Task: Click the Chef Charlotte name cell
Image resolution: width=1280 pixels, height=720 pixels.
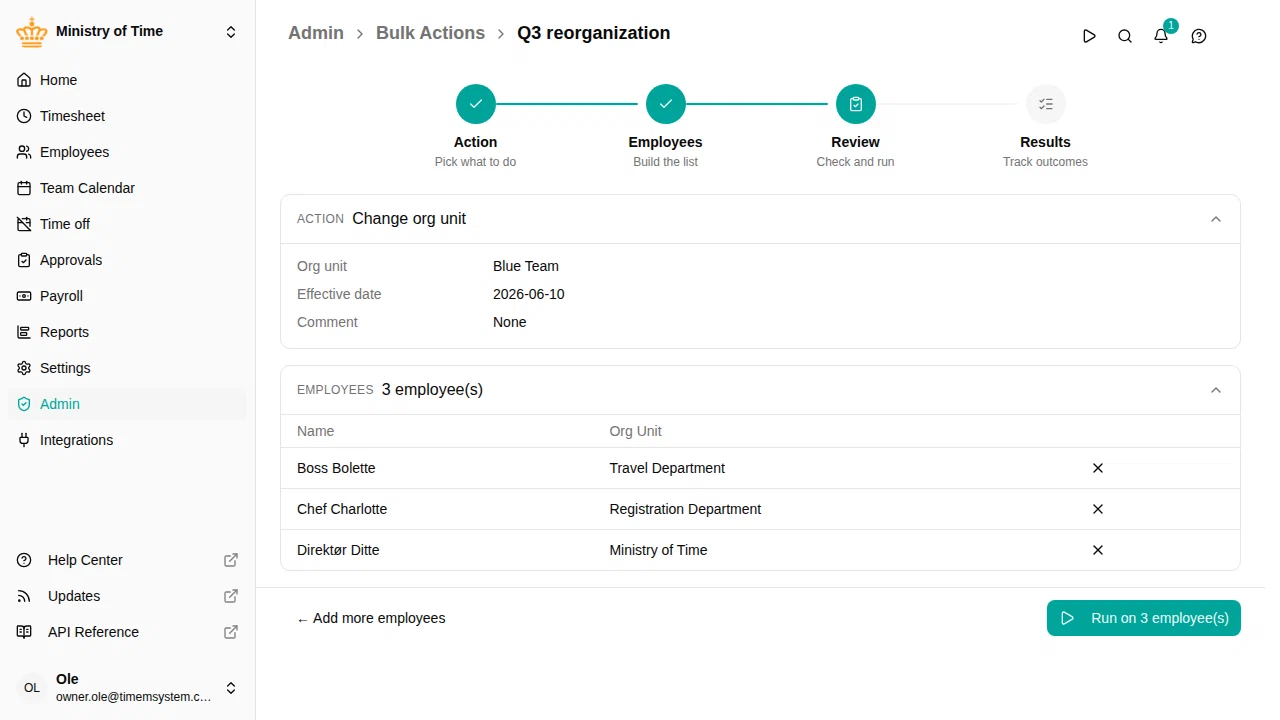Action: point(342,509)
